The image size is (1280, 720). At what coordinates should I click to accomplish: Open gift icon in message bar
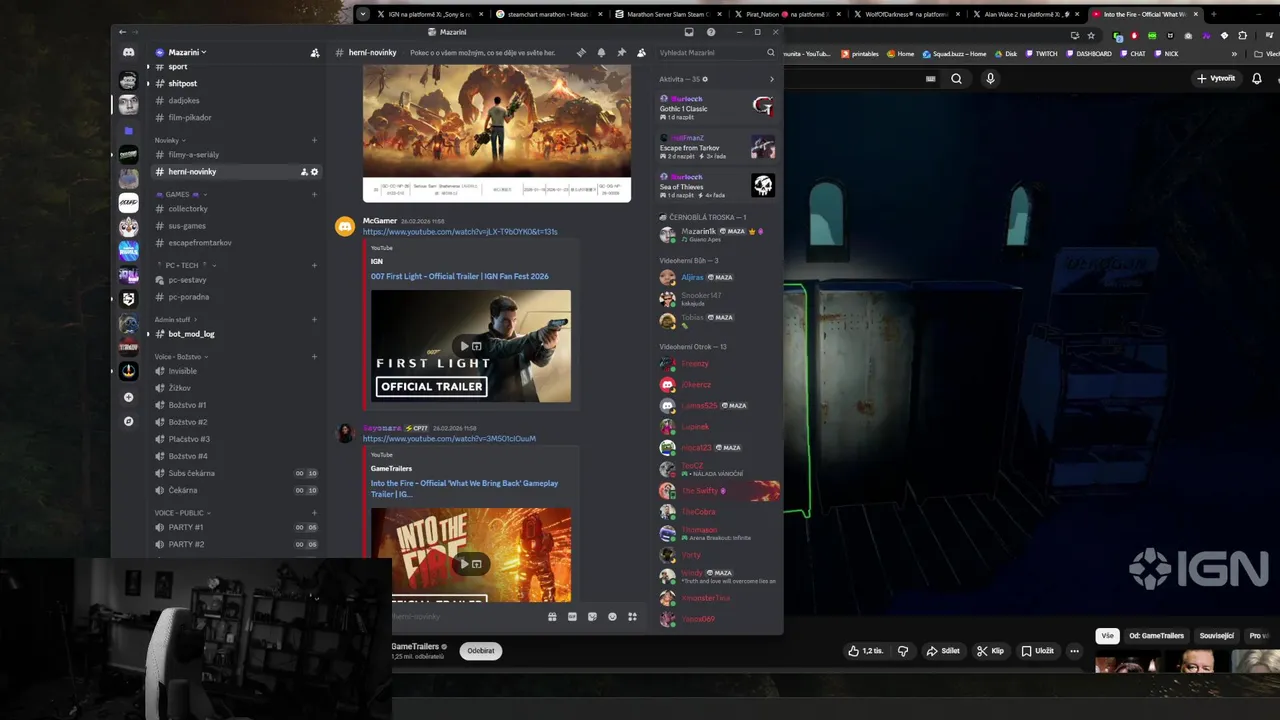[552, 617]
